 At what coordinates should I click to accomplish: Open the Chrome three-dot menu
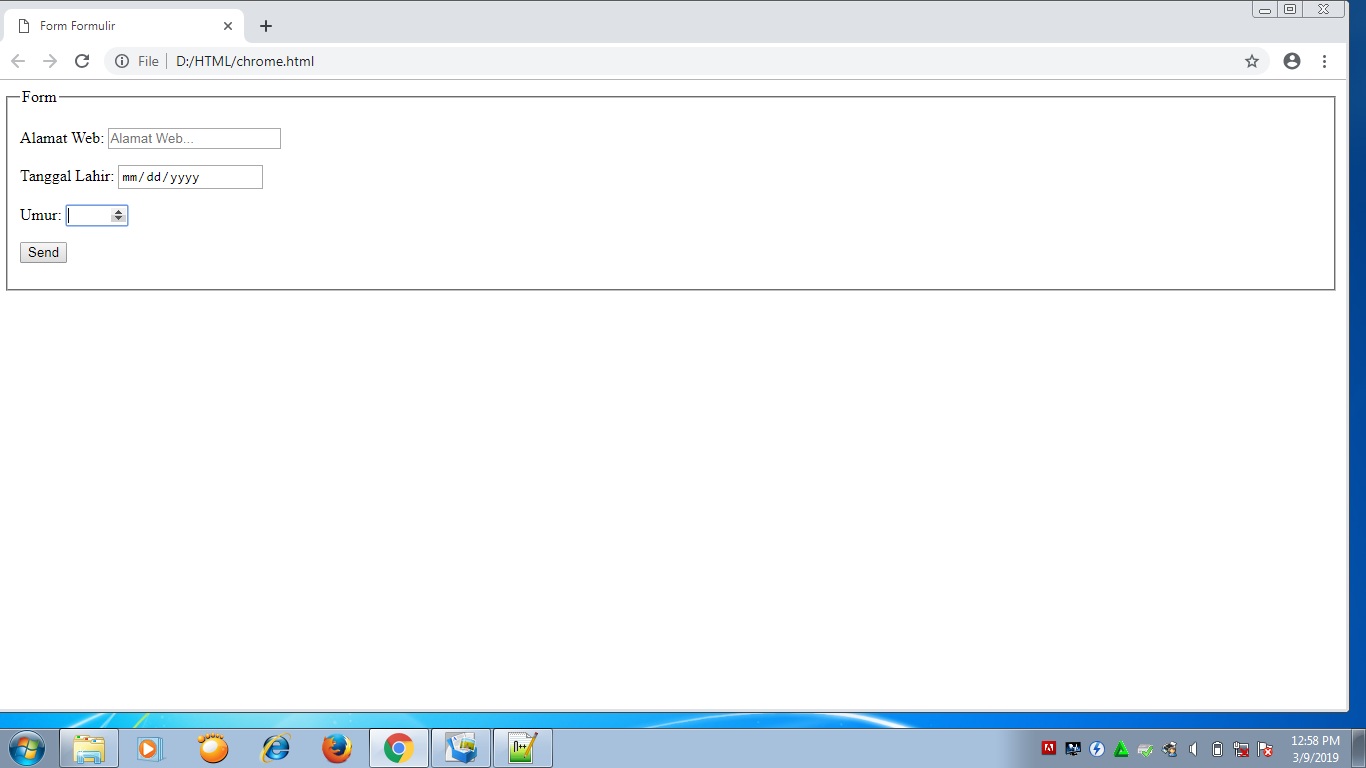coord(1324,60)
